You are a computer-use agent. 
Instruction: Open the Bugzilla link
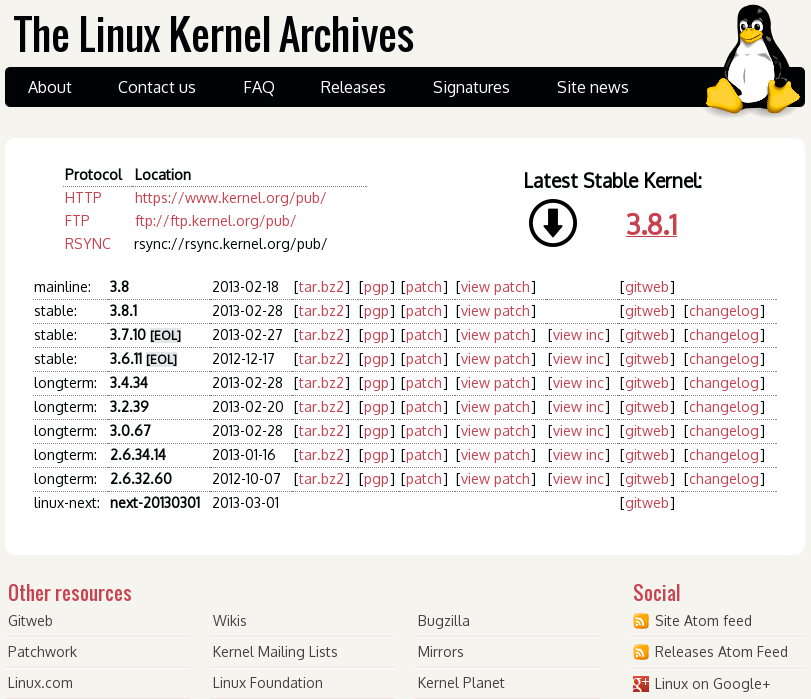443,621
